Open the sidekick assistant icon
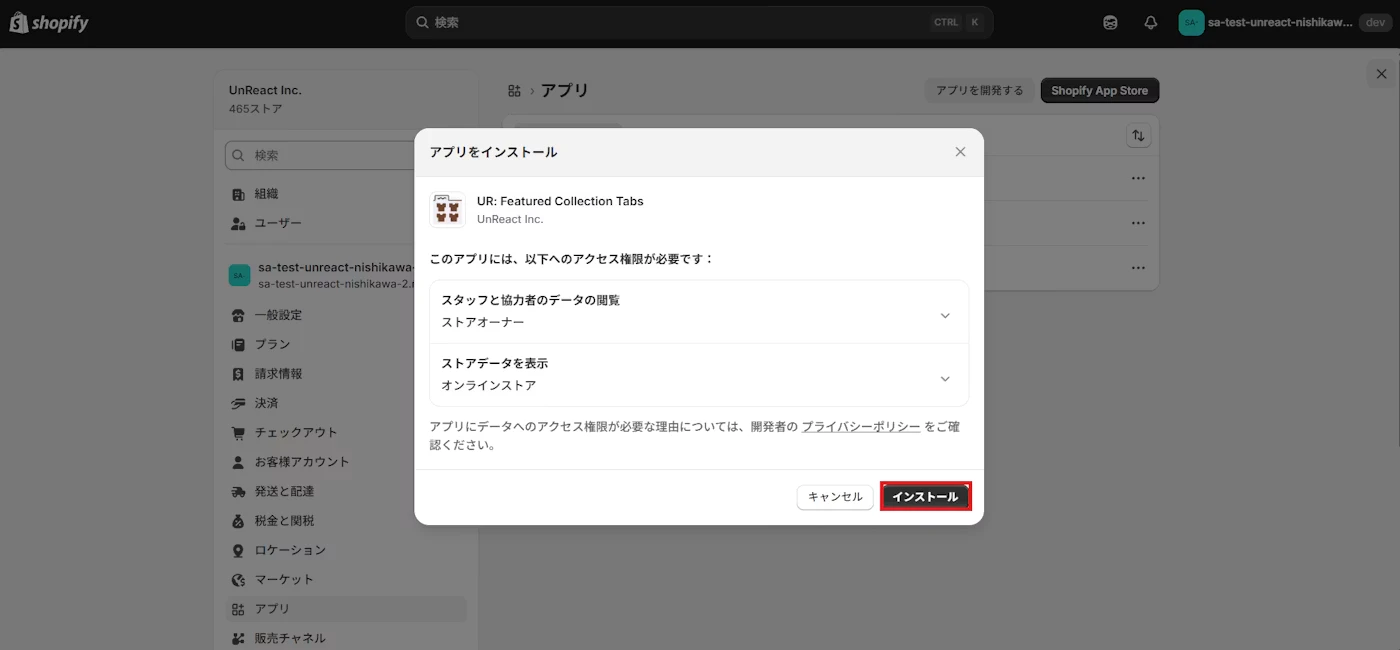The width and height of the screenshot is (1400, 650). (x=1110, y=22)
